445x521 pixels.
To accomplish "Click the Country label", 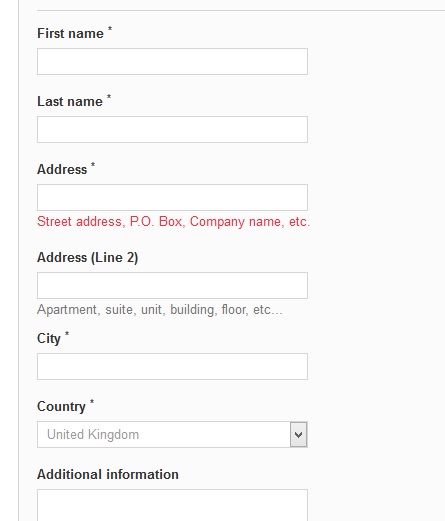I will click(61, 407).
